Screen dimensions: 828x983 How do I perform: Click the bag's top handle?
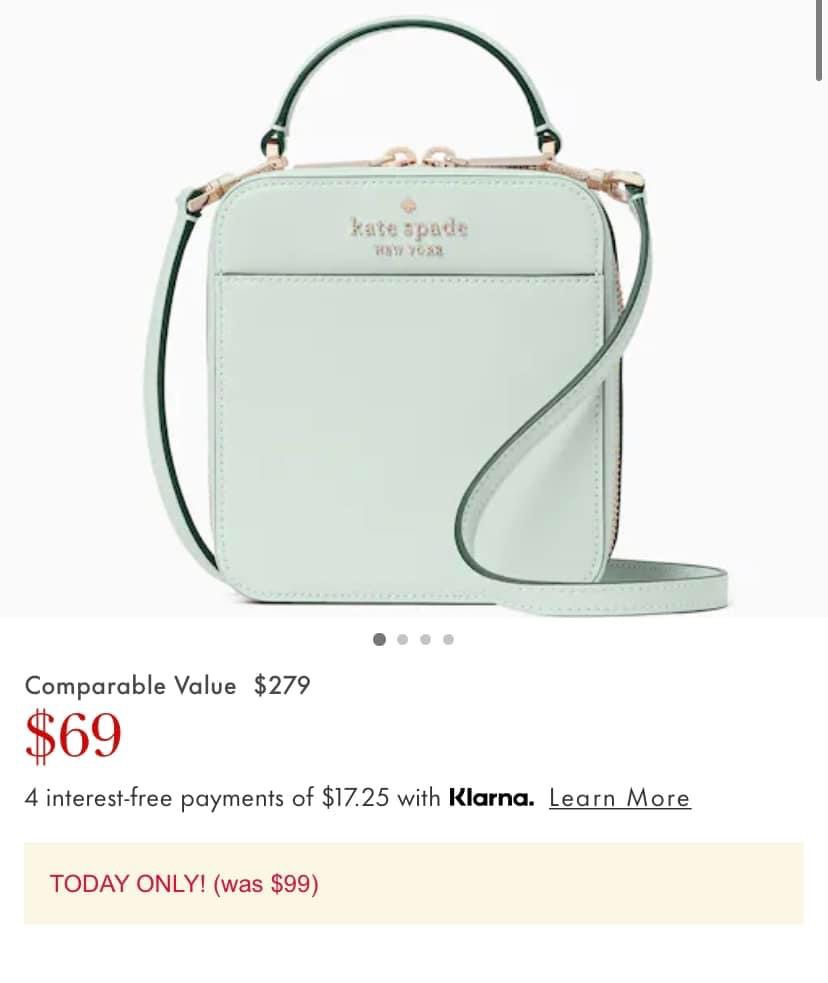click(411, 88)
